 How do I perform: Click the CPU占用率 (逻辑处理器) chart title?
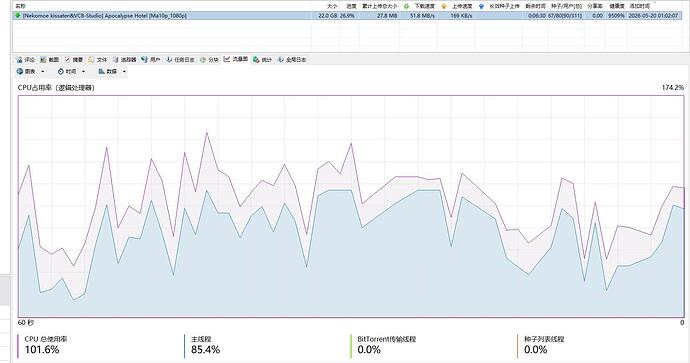[x=56, y=88]
